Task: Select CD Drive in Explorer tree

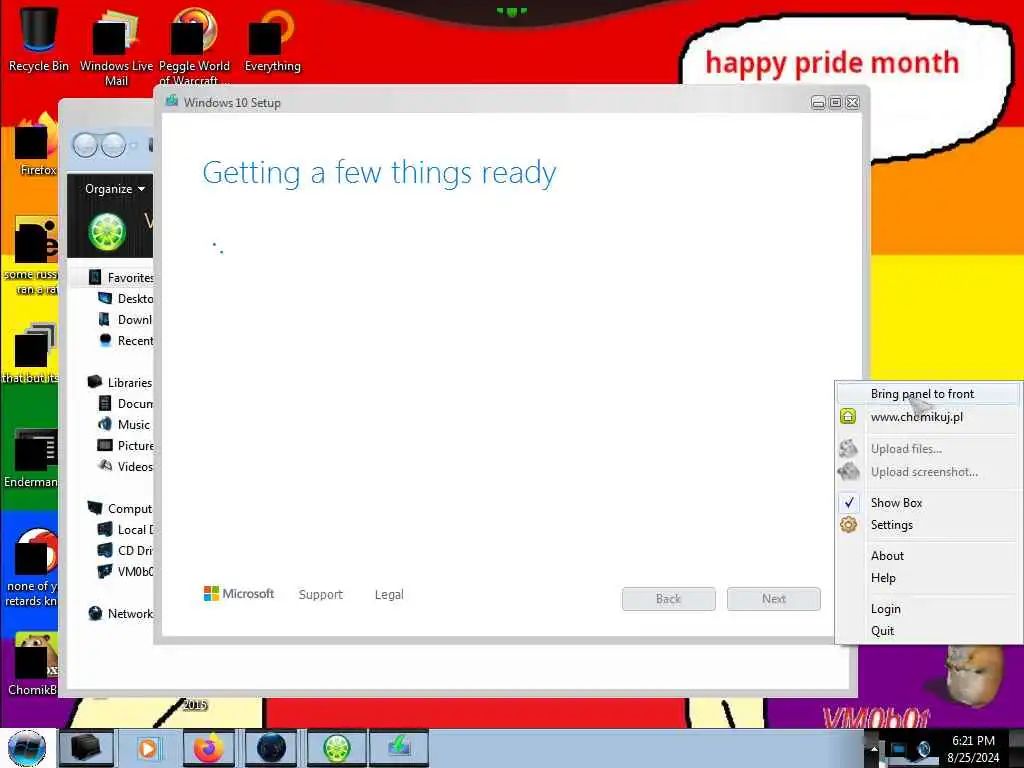Action: 125,551
